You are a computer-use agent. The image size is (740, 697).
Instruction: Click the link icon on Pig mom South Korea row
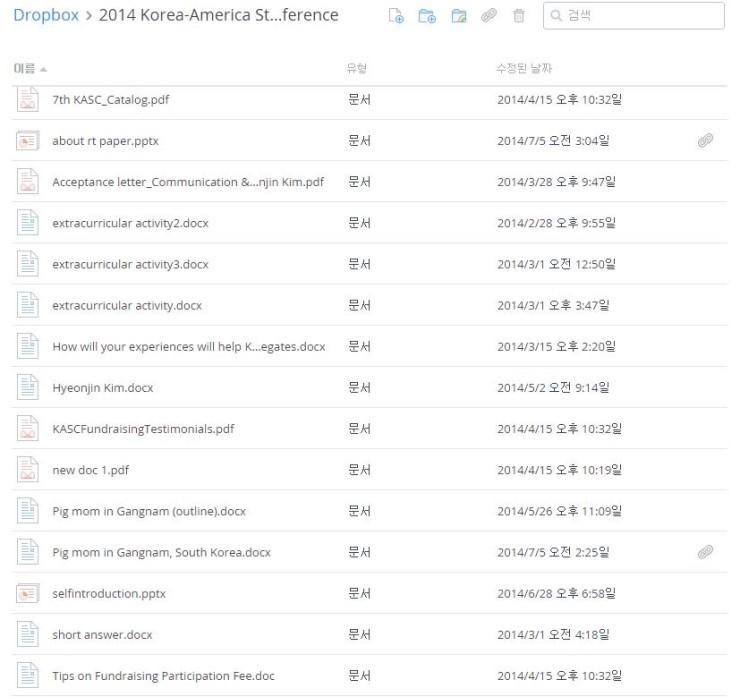click(705, 552)
